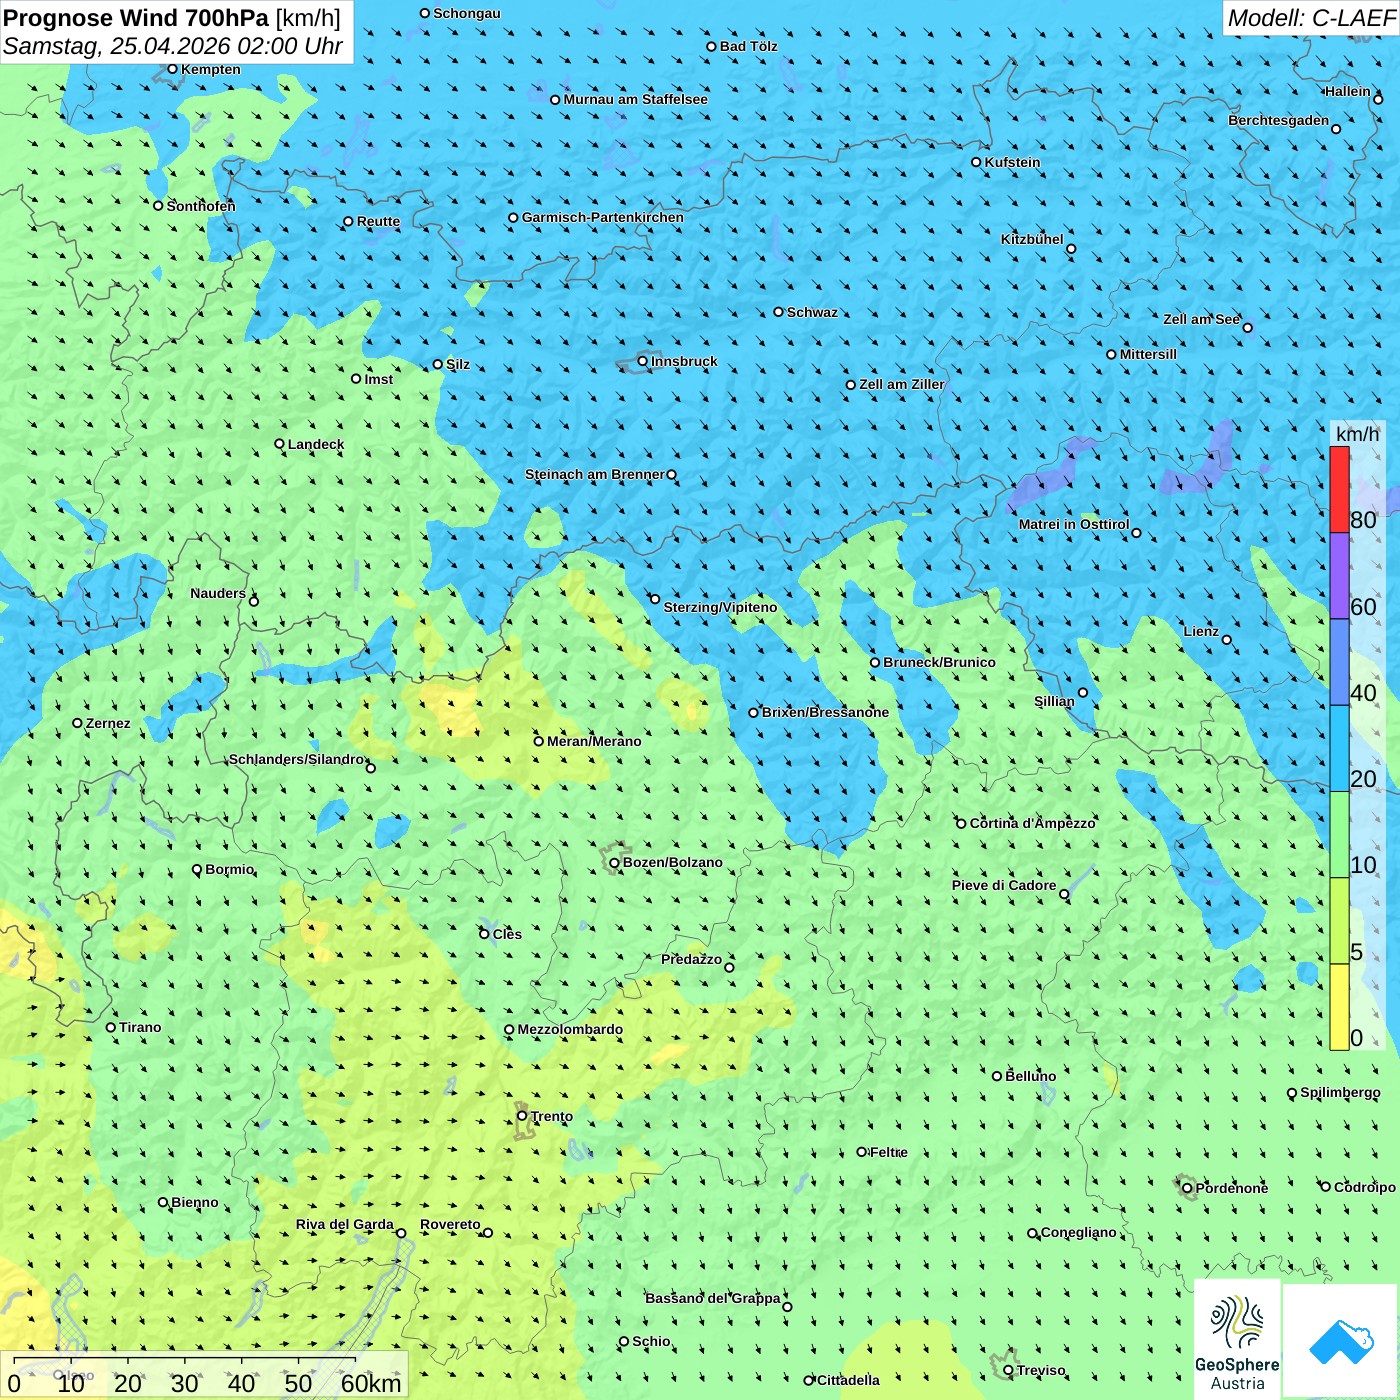Viewport: 1400px width, 1400px height.
Task: Click the 'Sterzing/Vipiteno' label
Action: 720,607
